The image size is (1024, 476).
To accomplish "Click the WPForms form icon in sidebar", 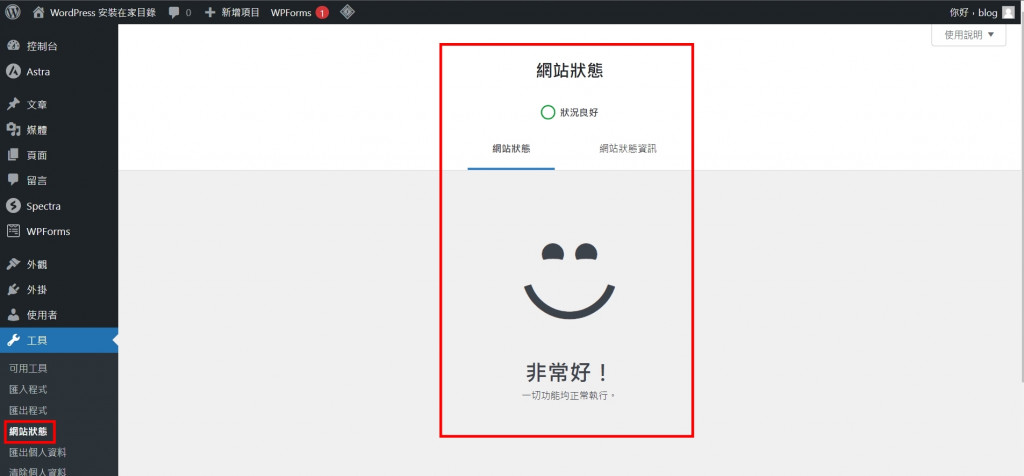I will 13,231.
